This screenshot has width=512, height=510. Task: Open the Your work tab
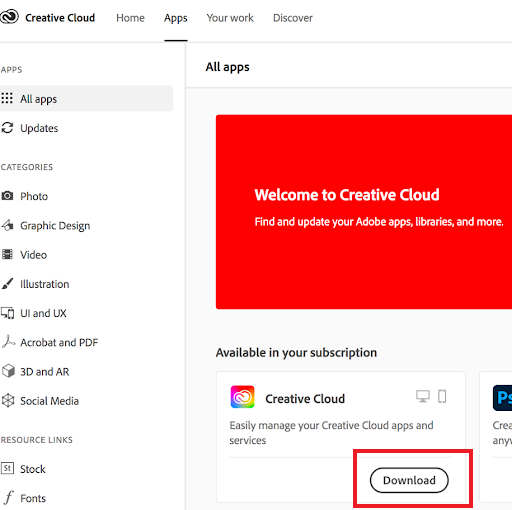click(x=230, y=18)
